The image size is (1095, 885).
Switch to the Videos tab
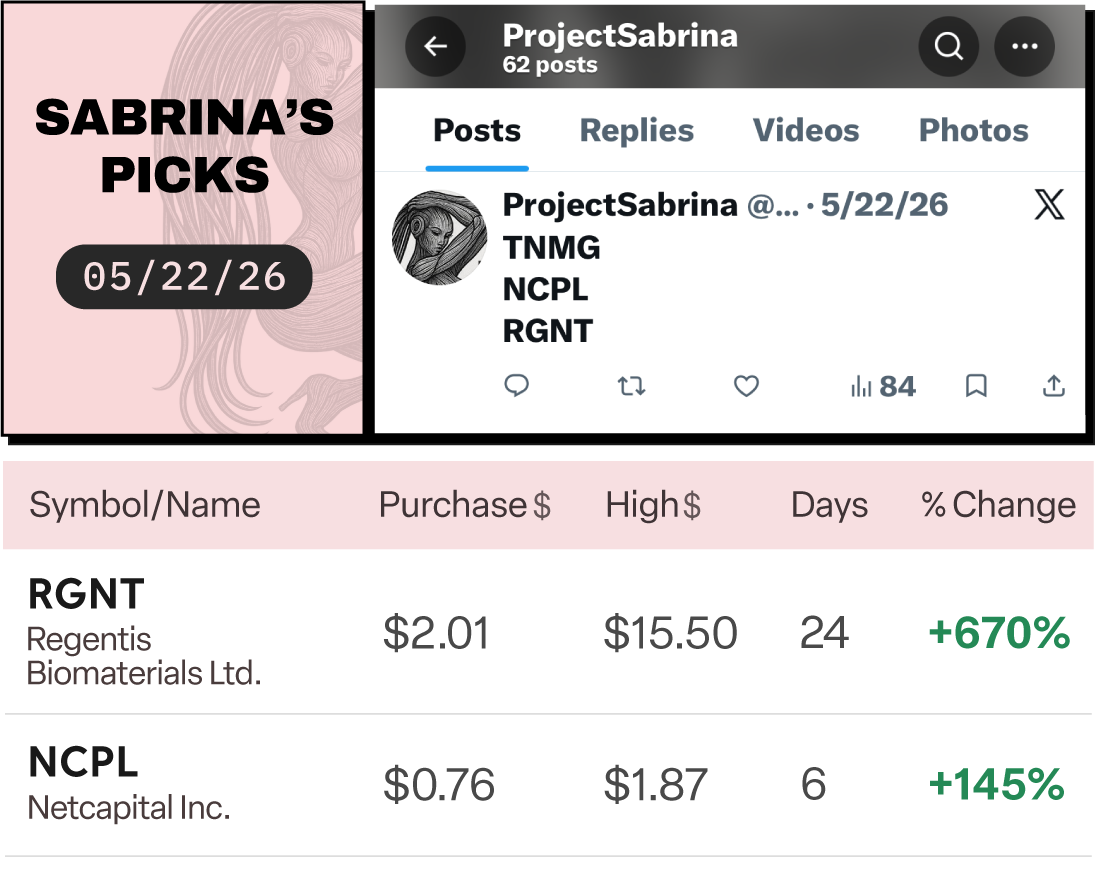click(806, 131)
